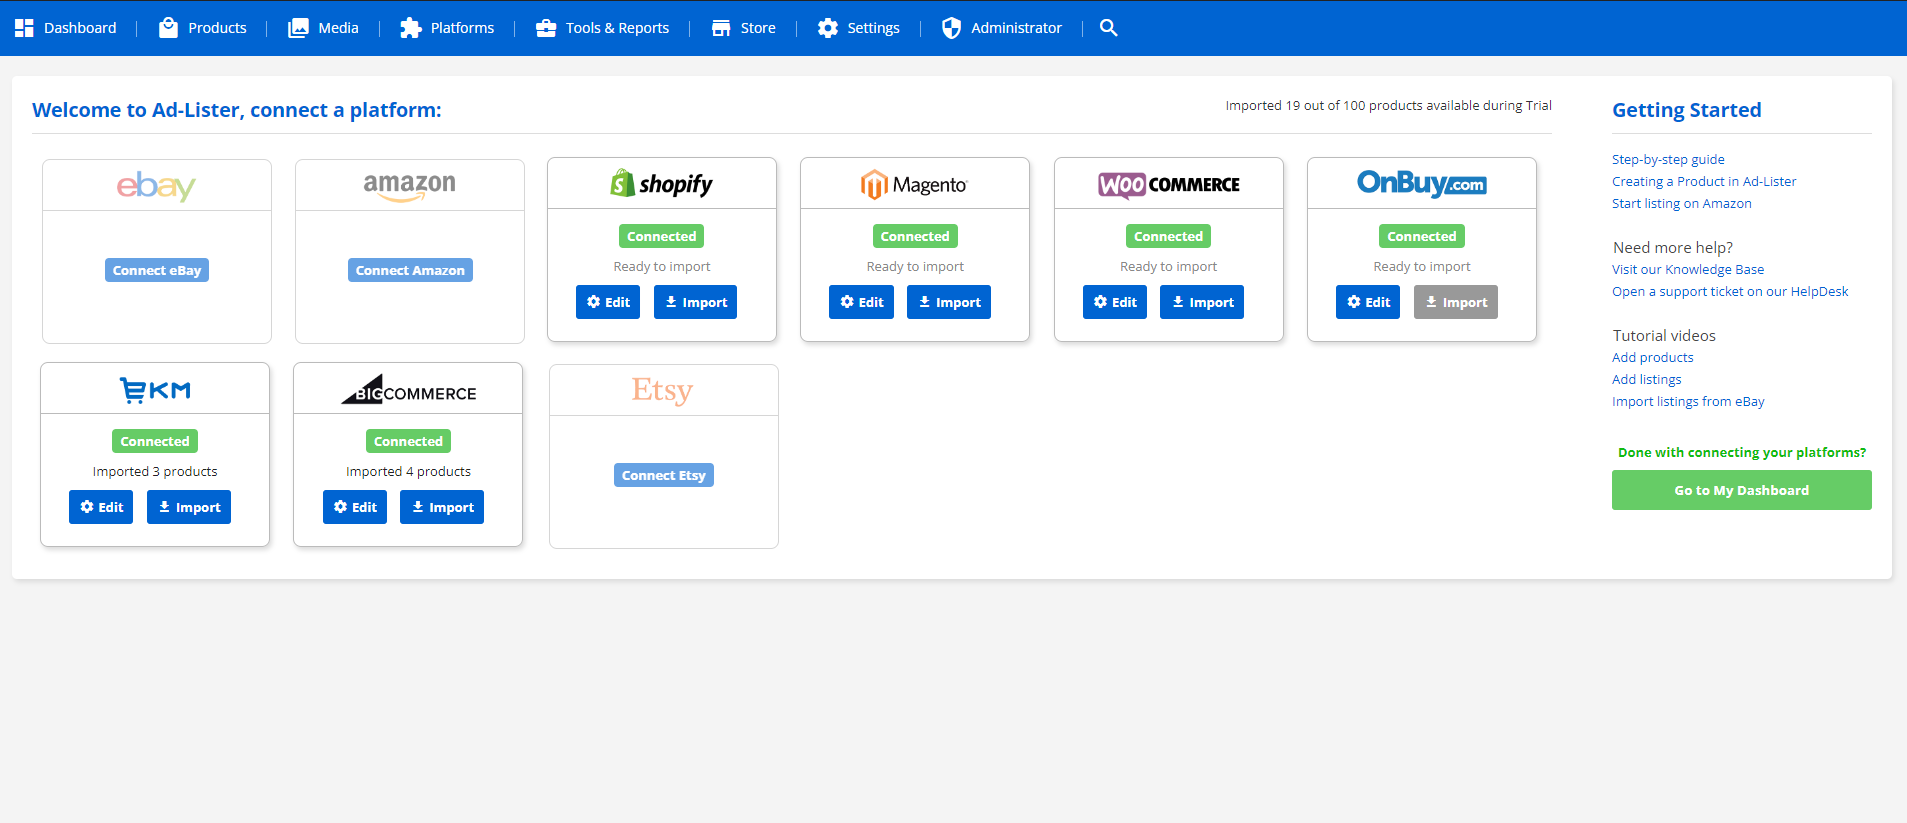This screenshot has width=1907, height=823.
Task: Click the Connect eBay button
Action: 157,270
